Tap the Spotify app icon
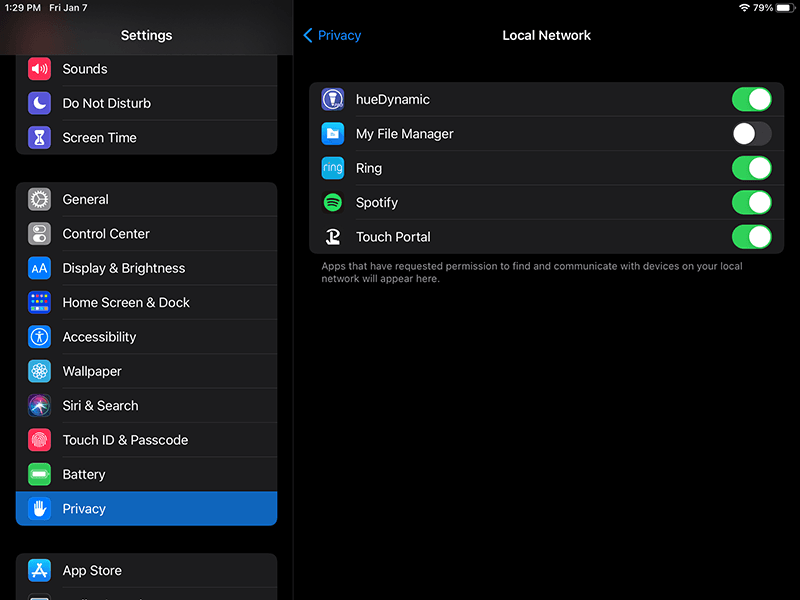Viewport: 800px width, 600px height. click(333, 203)
